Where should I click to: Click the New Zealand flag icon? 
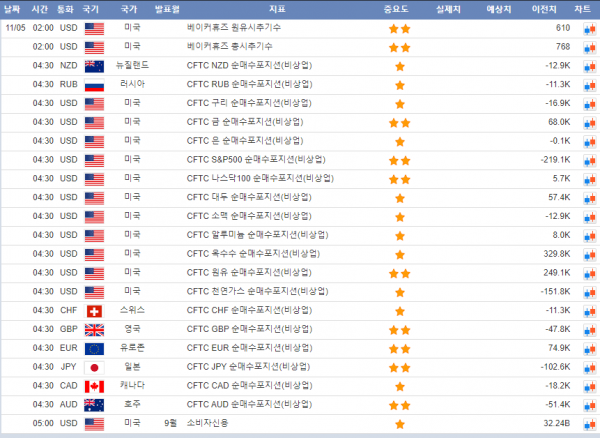[94, 66]
